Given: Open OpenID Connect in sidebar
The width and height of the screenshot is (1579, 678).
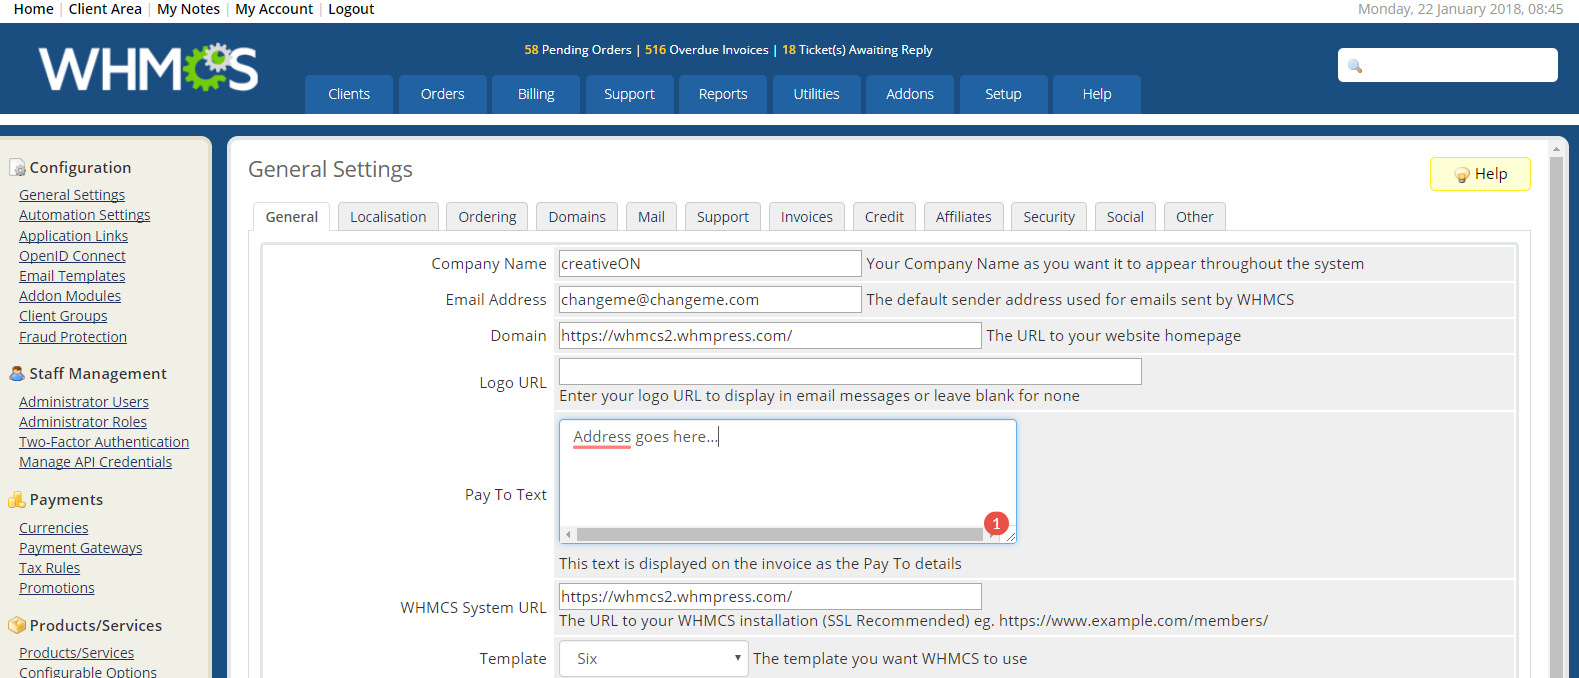Looking at the screenshot, I should 72,256.
